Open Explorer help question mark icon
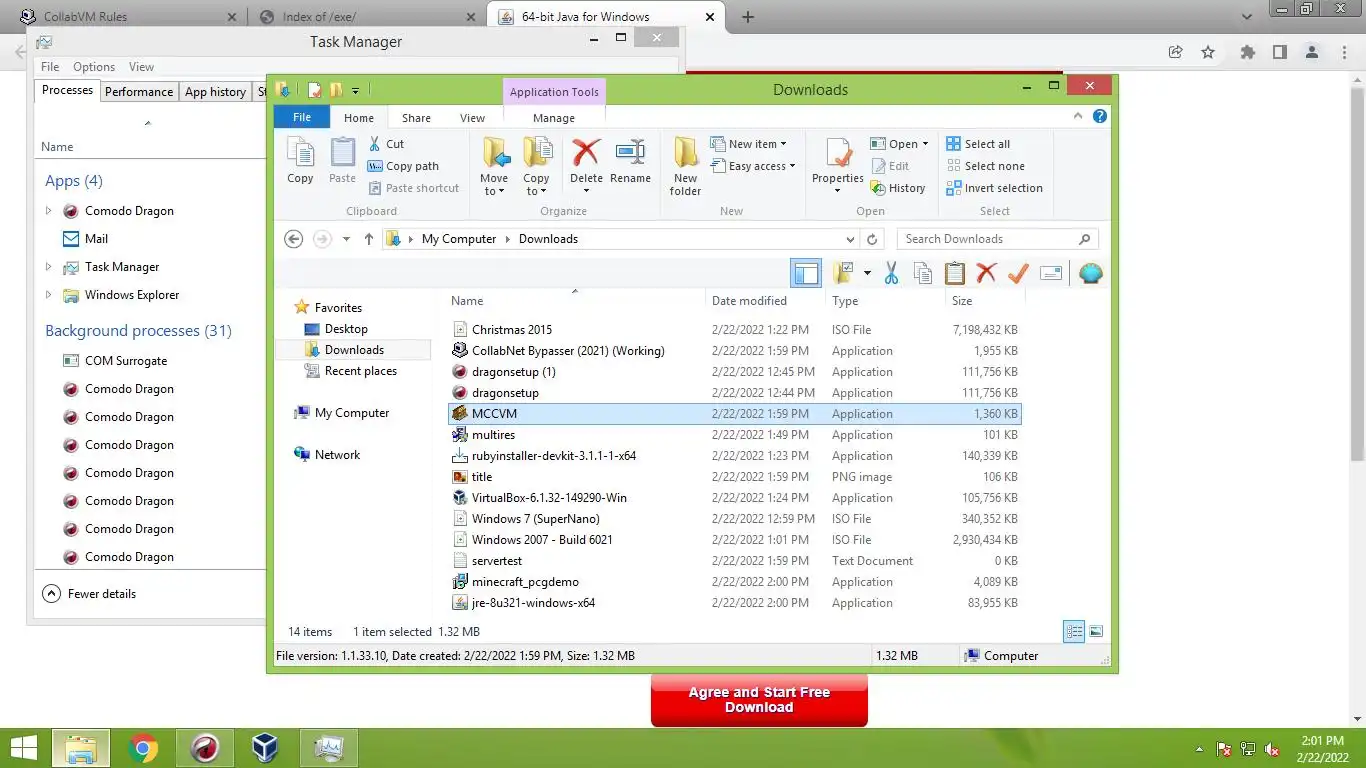1366x768 pixels. [x=1100, y=116]
